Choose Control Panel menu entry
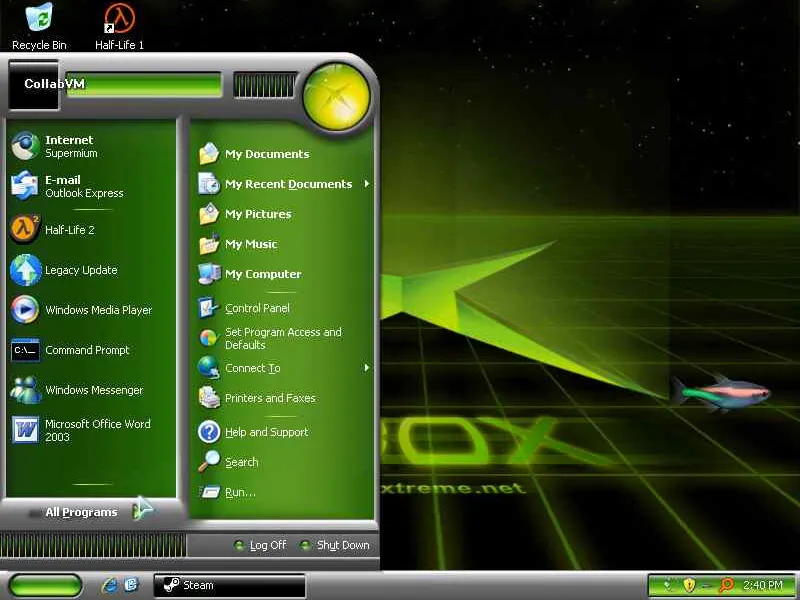The image size is (800, 600). pos(282,308)
